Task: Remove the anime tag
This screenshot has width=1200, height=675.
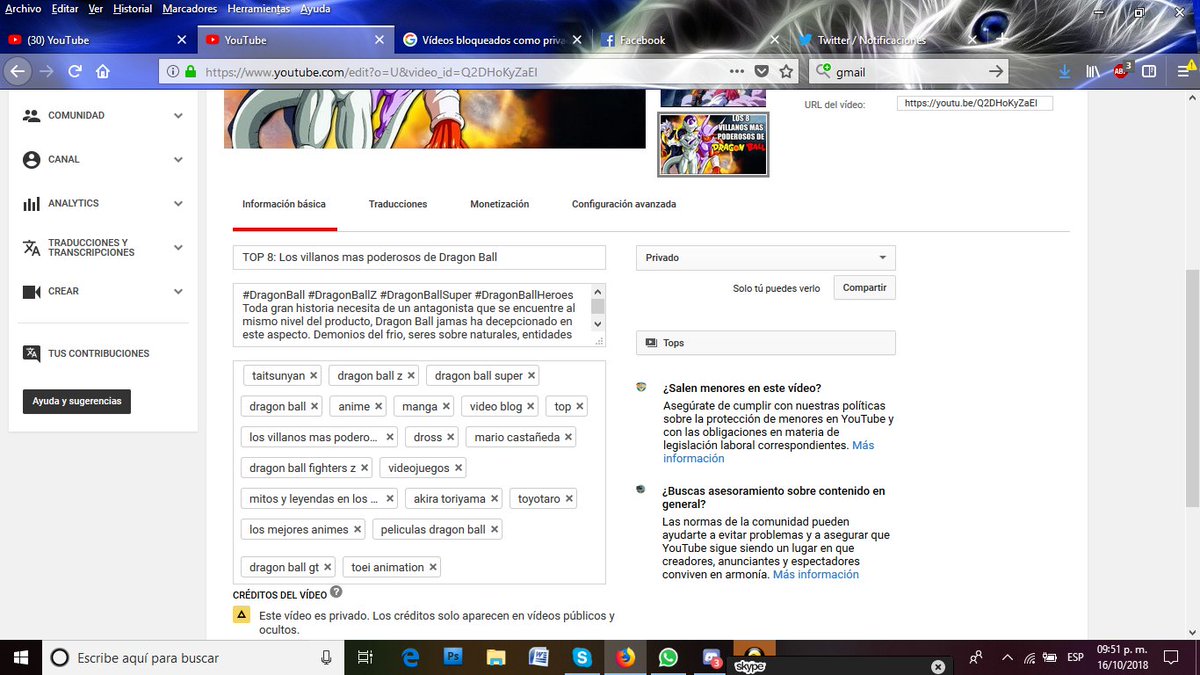Action: pos(379,407)
